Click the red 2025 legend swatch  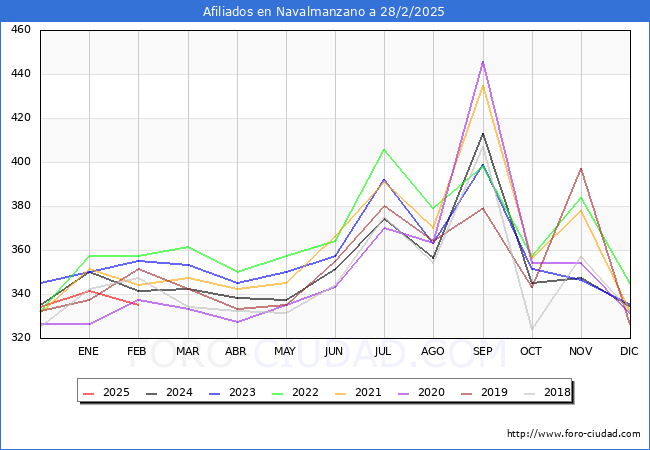pyautogui.click(x=89, y=393)
